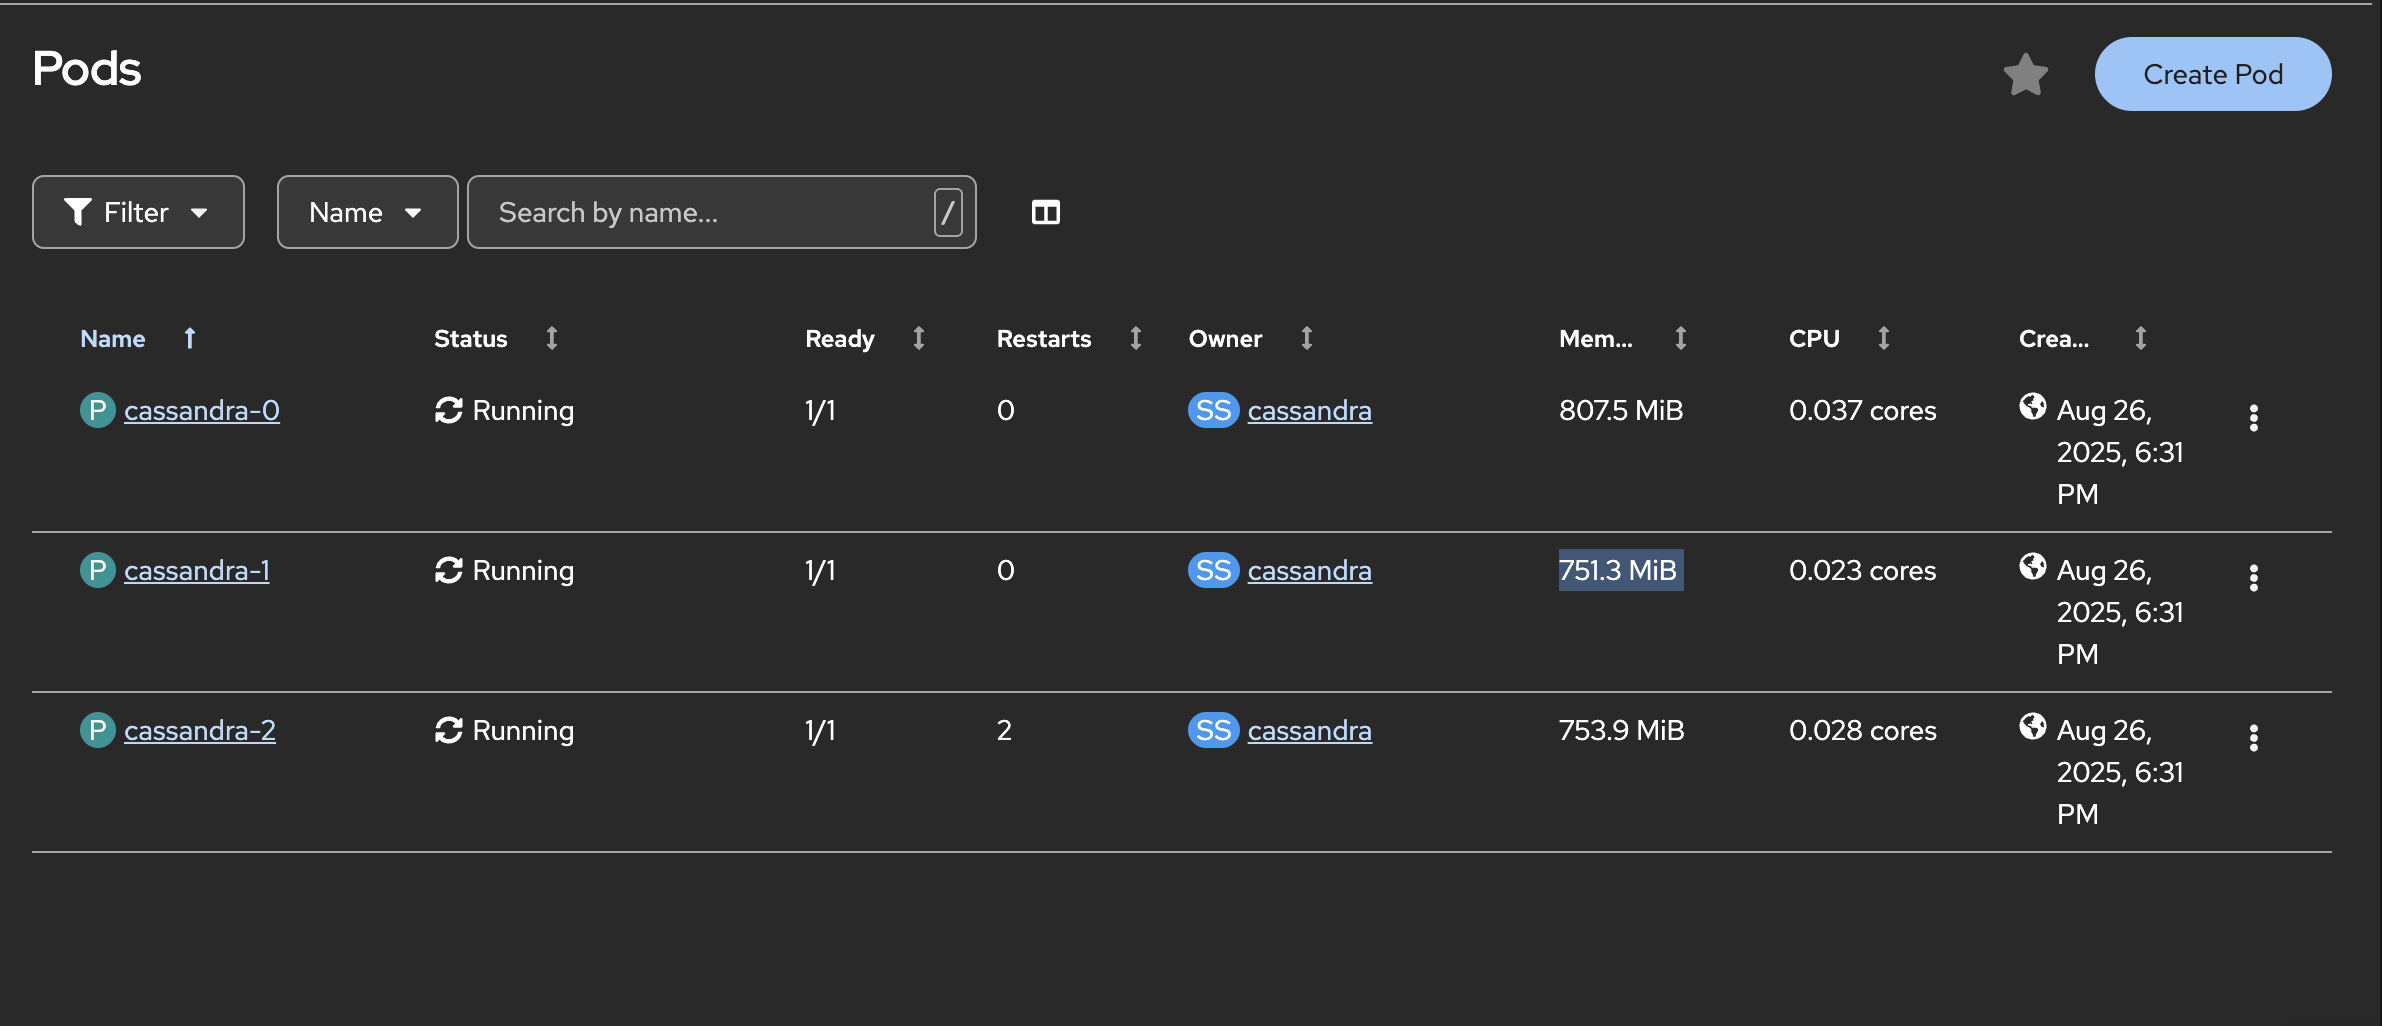Open cassandra StatefulSet owner of cassandra-1
The height and width of the screenshot is (1026, 2382).
coord(1309,571)
